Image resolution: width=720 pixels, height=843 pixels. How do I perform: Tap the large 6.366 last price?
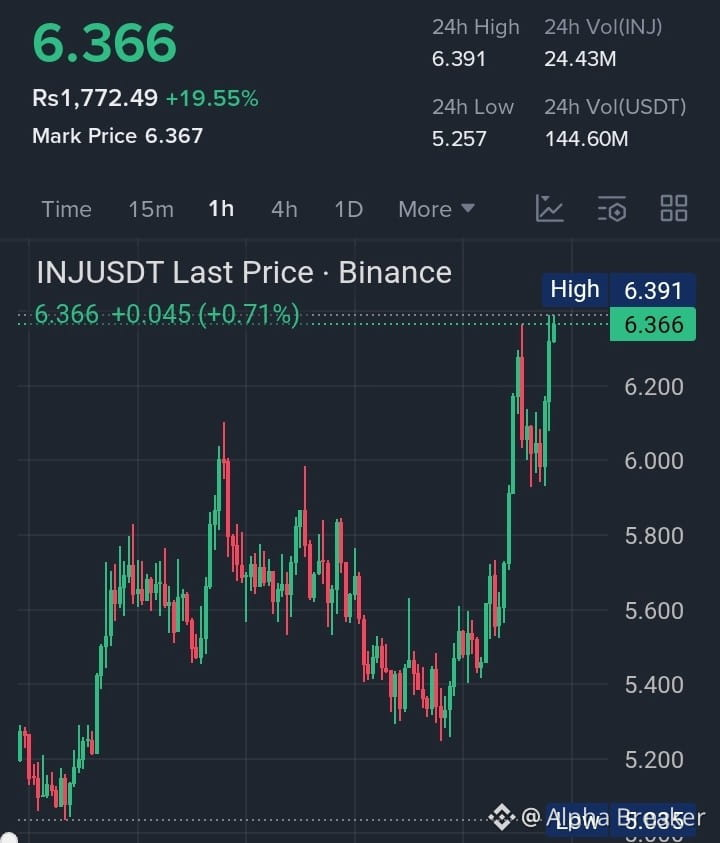coord(105,42)
